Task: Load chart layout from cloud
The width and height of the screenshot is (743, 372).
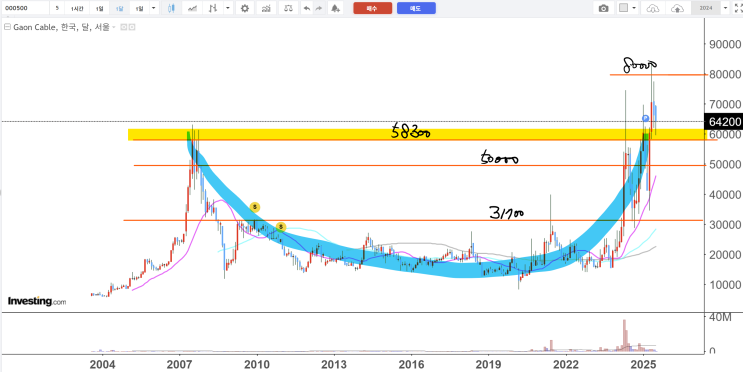Action: click(x=652, y=8)
